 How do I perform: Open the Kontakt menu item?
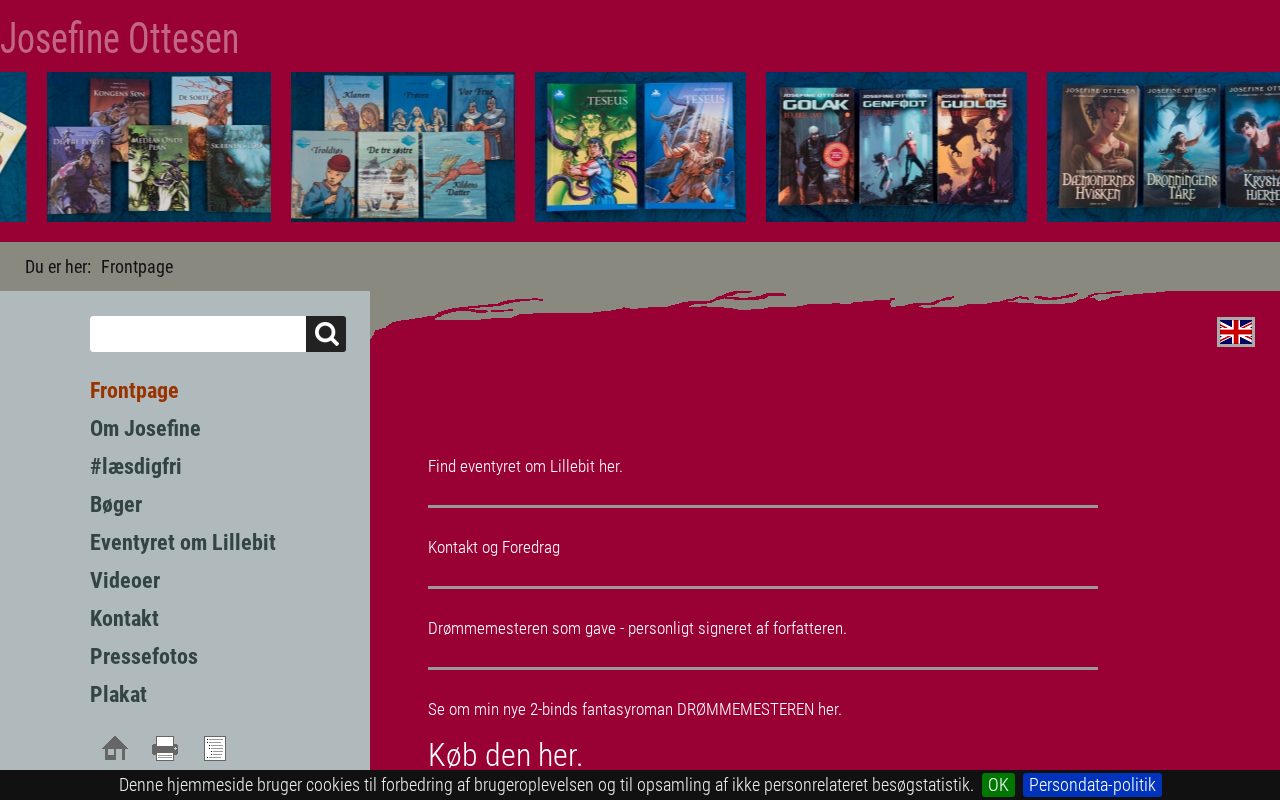[124, 618]
